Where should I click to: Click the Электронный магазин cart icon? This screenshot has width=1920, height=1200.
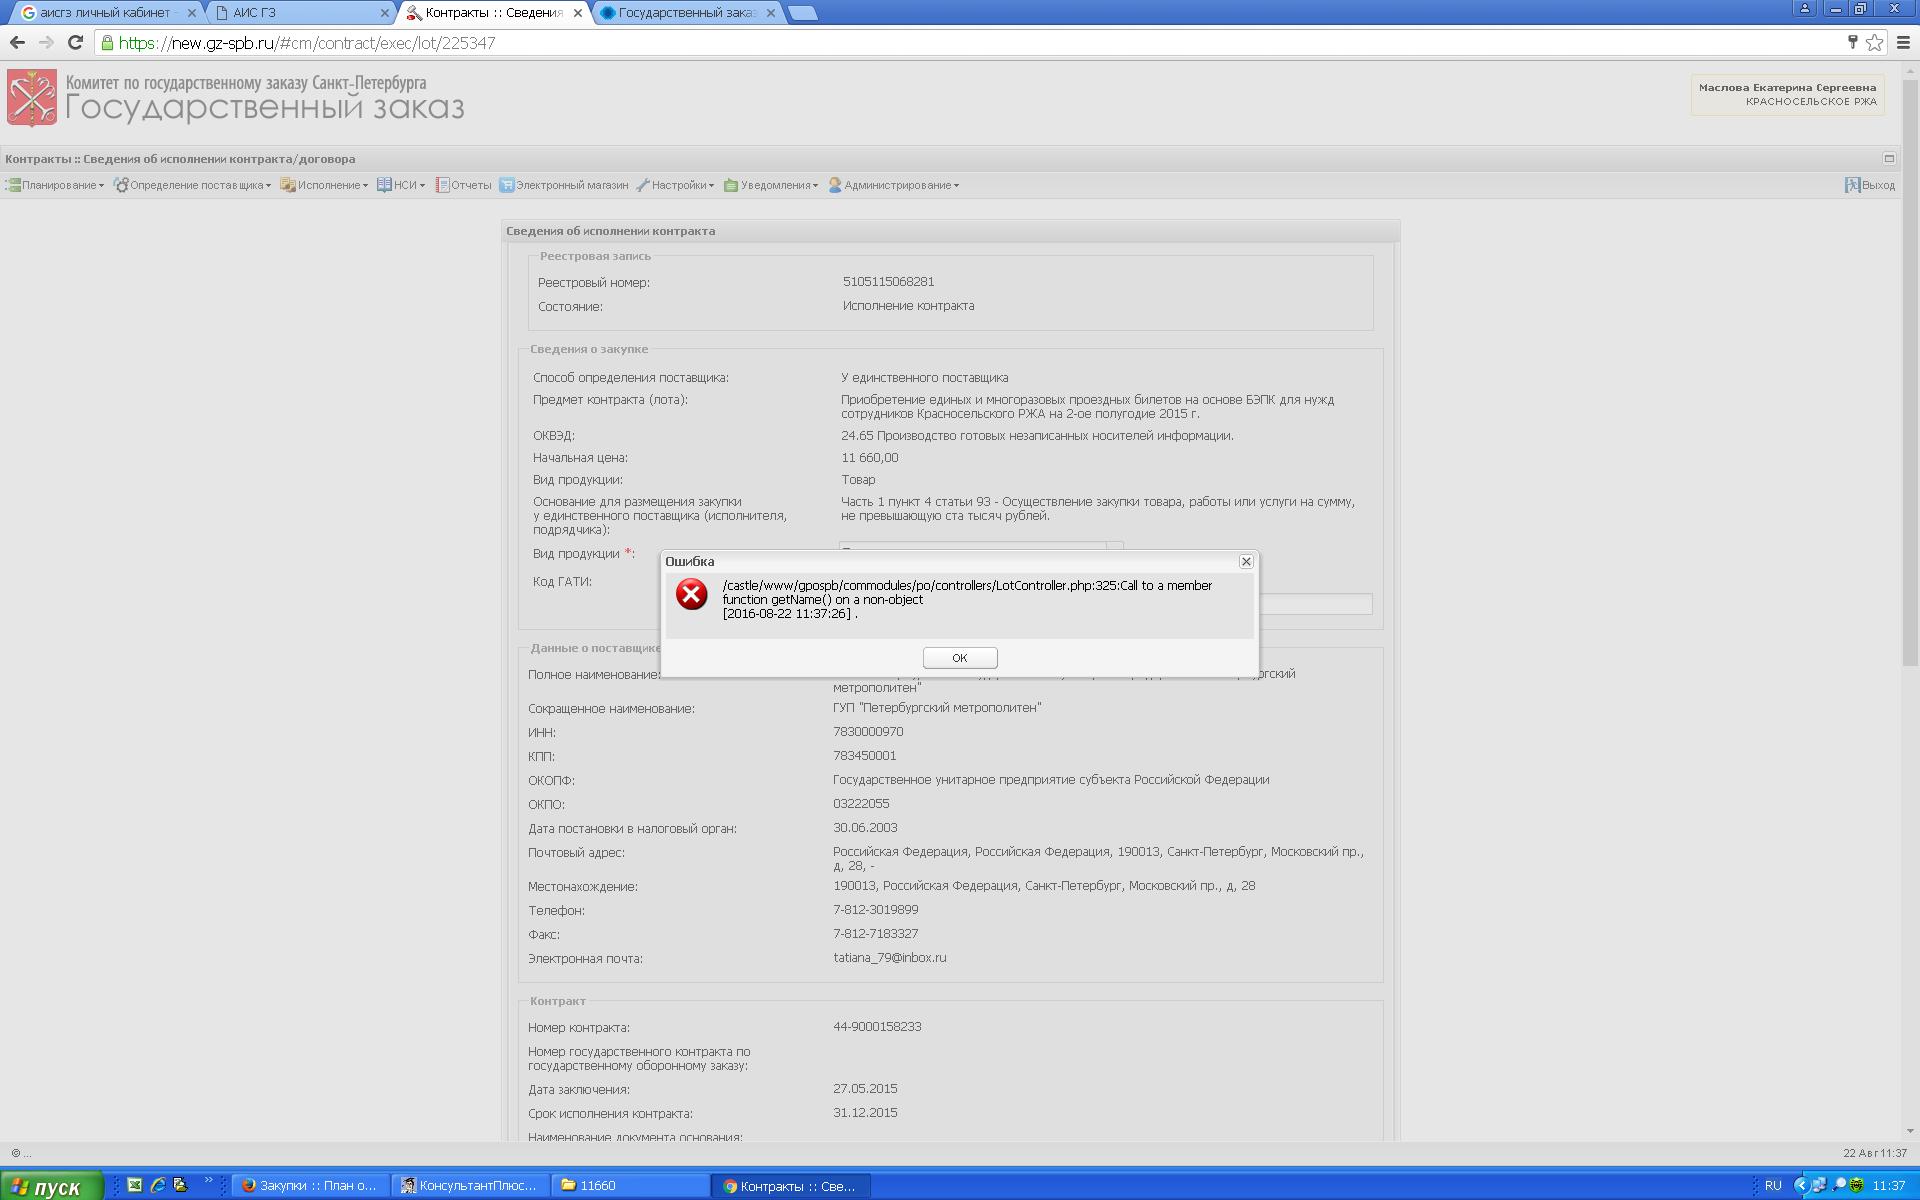(507, 185)
